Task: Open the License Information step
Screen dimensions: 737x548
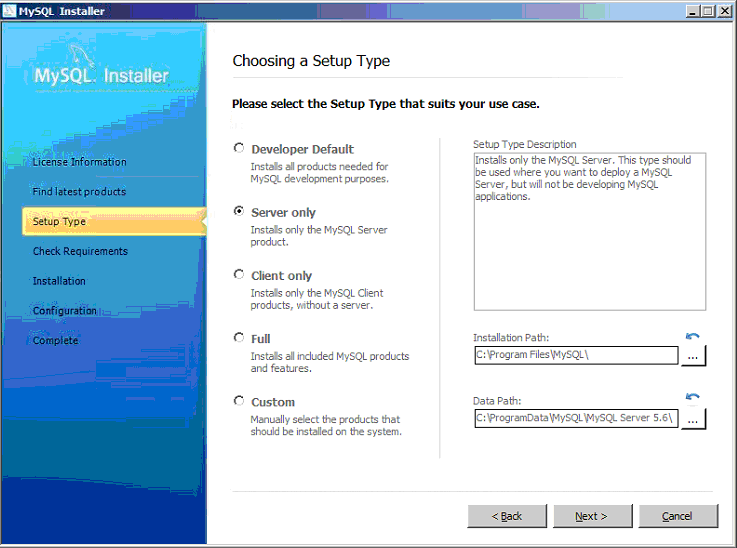Action: point(79,162)
